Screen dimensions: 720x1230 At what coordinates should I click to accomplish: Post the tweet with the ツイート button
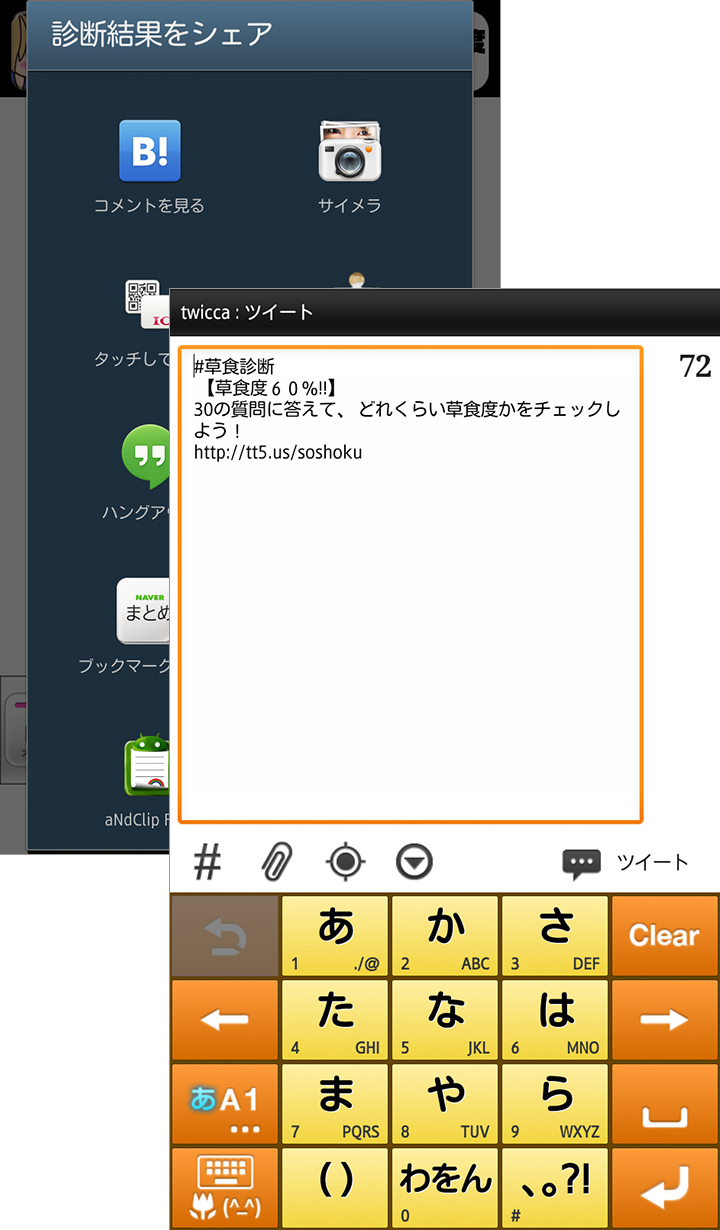click(x=627, y=863)
